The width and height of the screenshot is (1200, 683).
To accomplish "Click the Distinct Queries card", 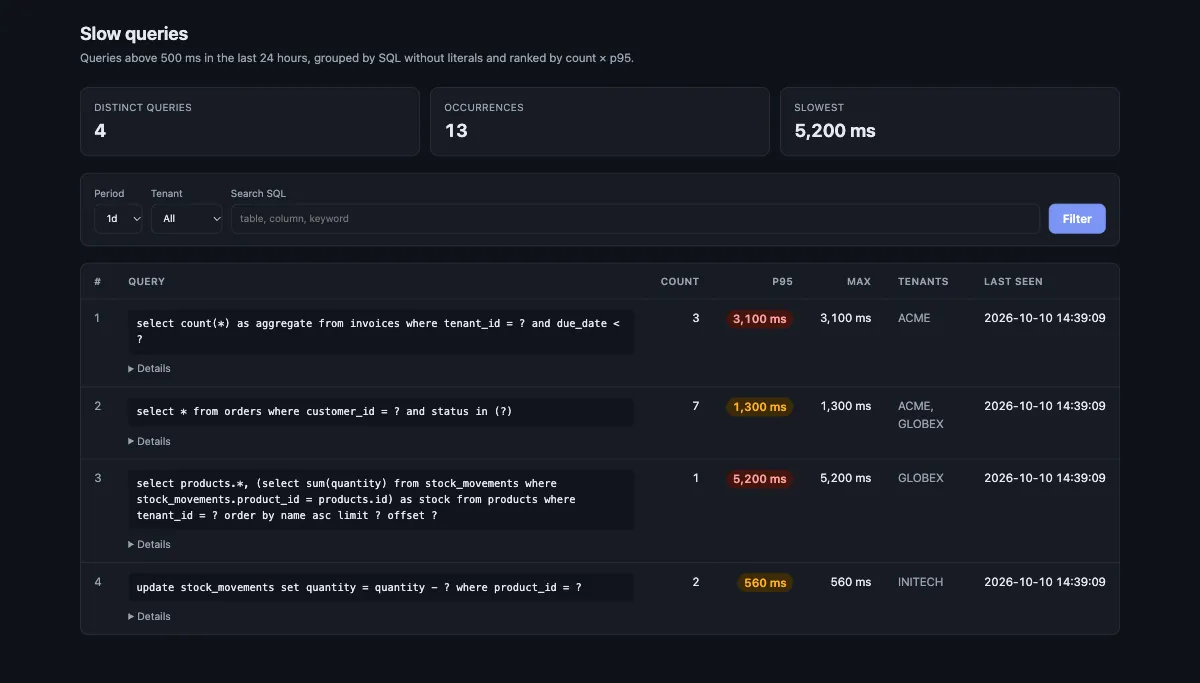I will pyautogui.click(x=250, y=121).
